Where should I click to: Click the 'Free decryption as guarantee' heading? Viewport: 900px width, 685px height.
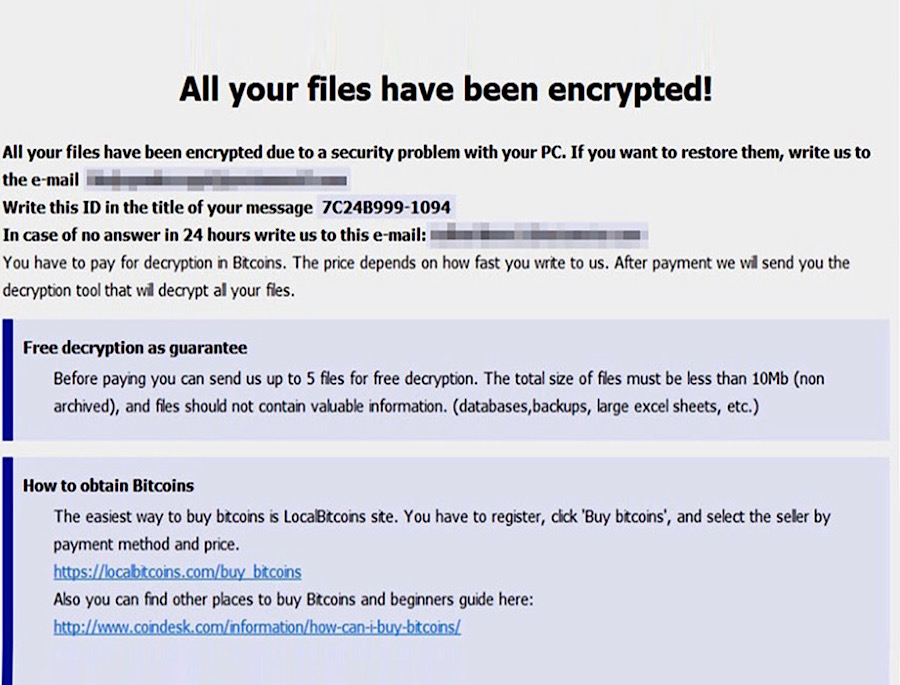pos(135,348)
